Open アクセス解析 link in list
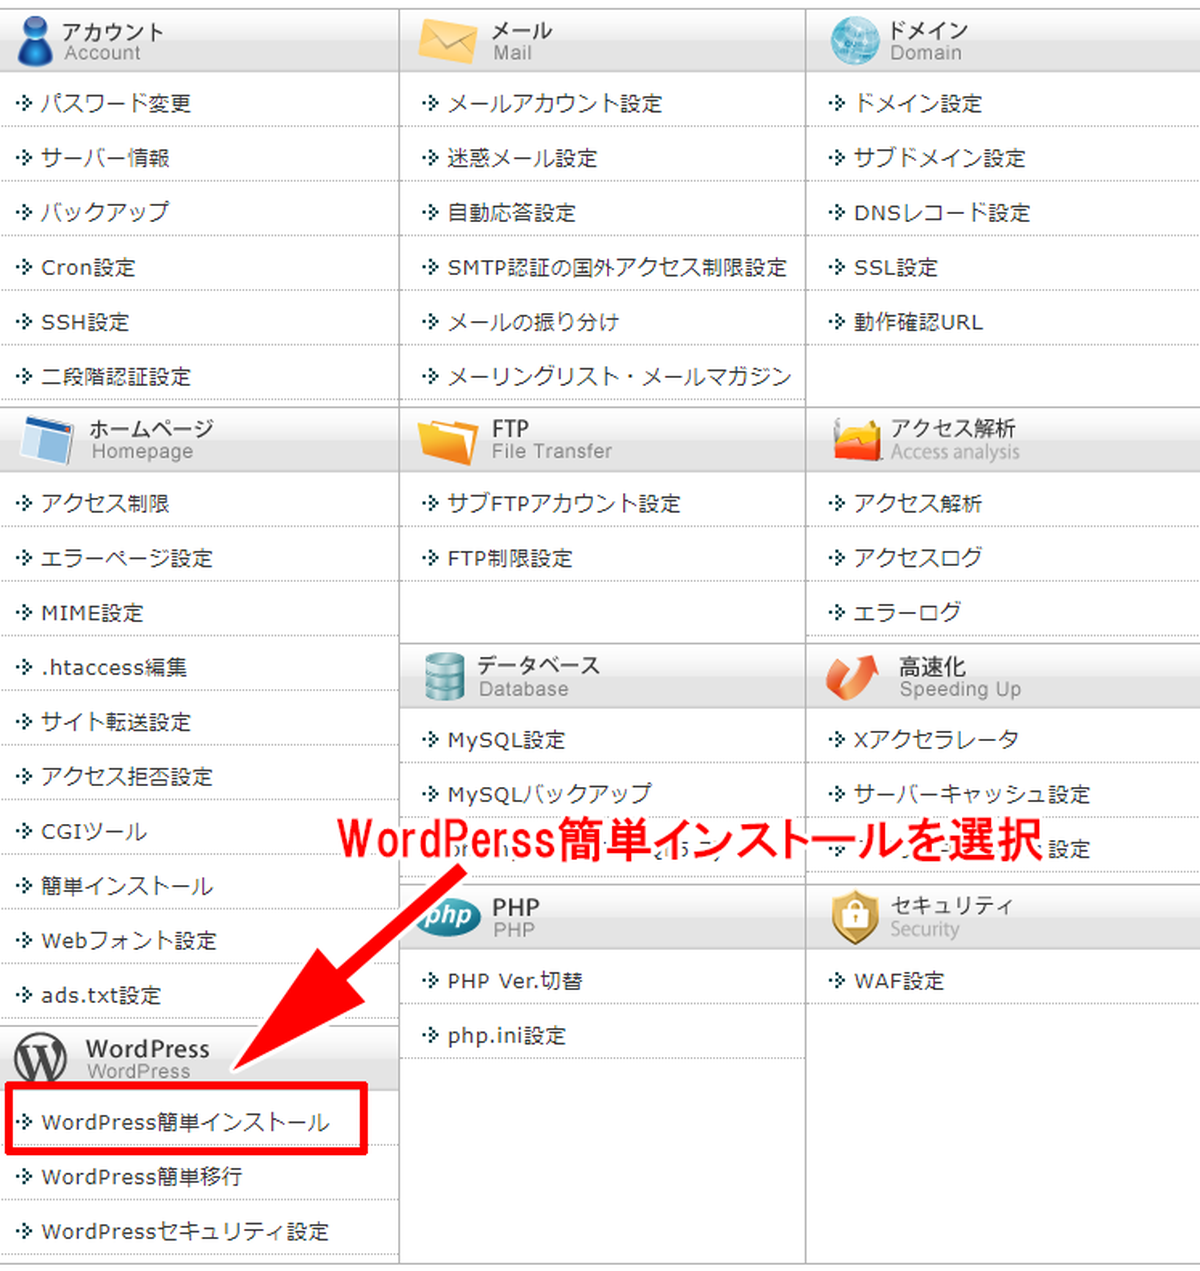The width and height of the screenshot is (1200, 1271). pyautogui.click(x=918, y=503)
